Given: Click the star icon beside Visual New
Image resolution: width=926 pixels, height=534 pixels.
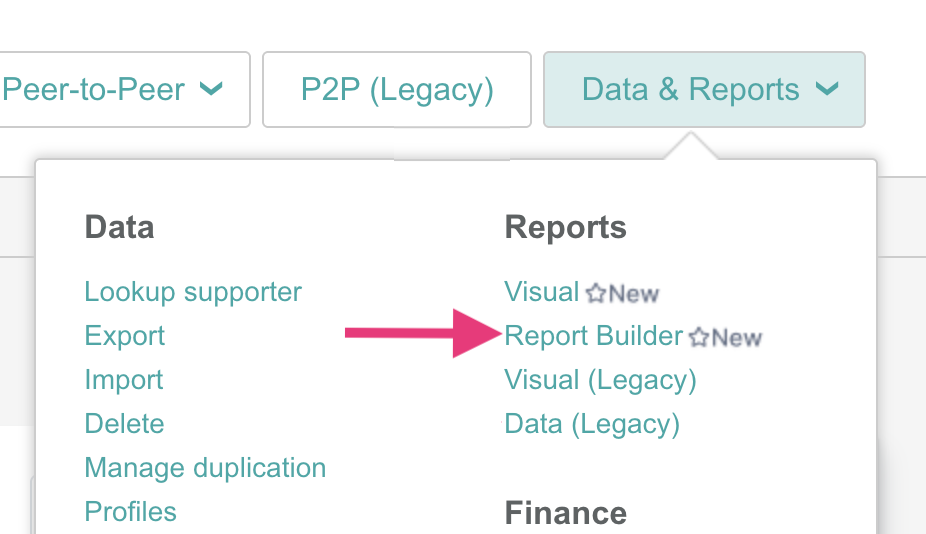Looking at the screenshot, I should click(596, 293).
